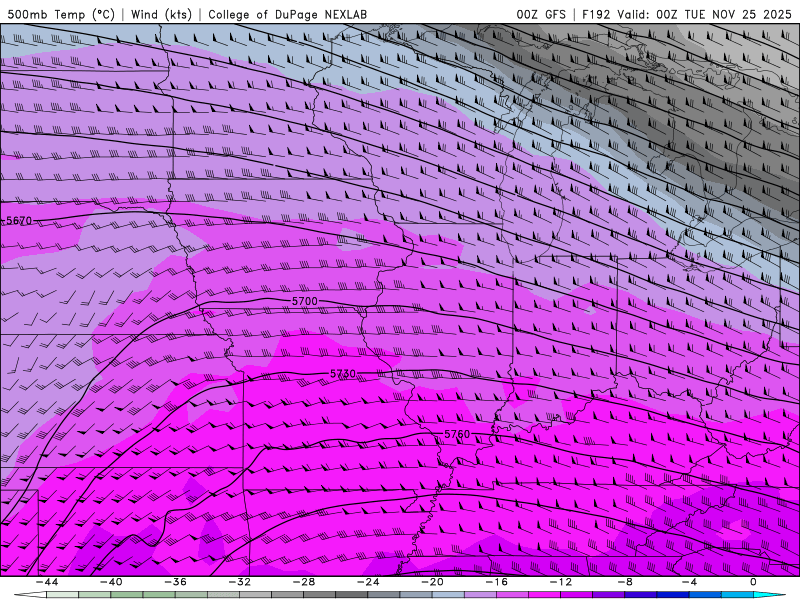Click the "College of DuPage NEXLAB" credit text

point(287,14)
